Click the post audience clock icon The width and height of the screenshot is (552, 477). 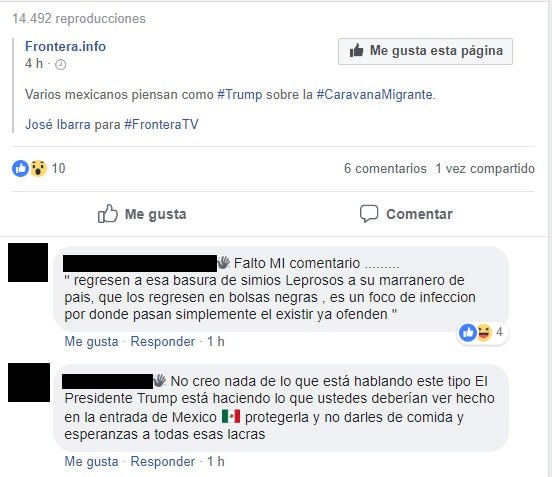(61, 65)
